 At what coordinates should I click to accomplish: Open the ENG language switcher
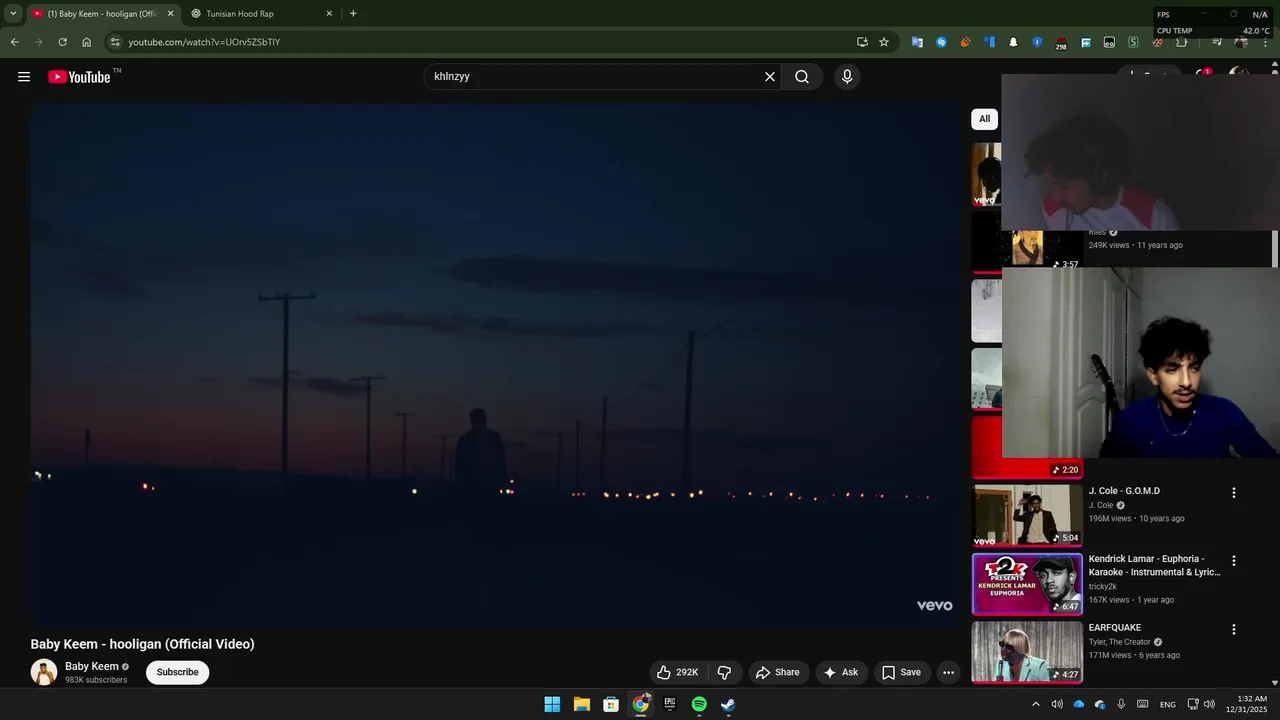pos(1168,704)
